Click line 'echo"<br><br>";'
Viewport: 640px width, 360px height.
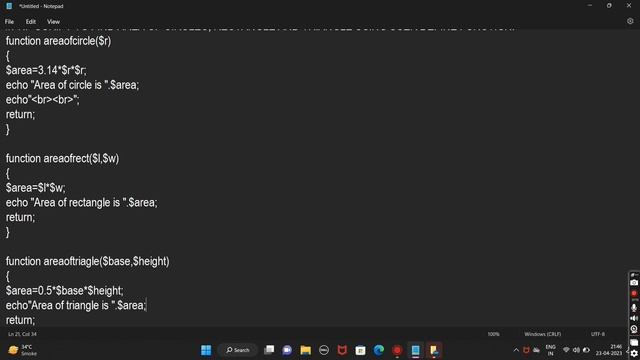coord(43,100)
